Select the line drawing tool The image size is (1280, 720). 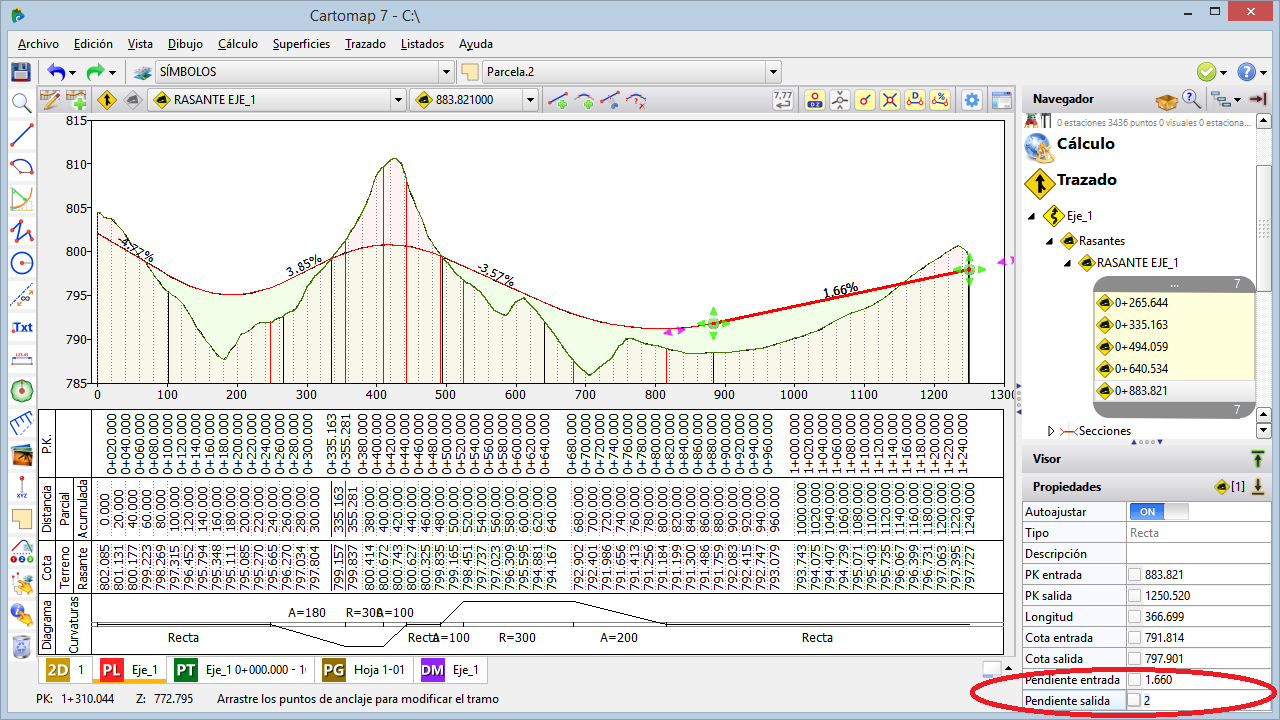coord(21,134)
